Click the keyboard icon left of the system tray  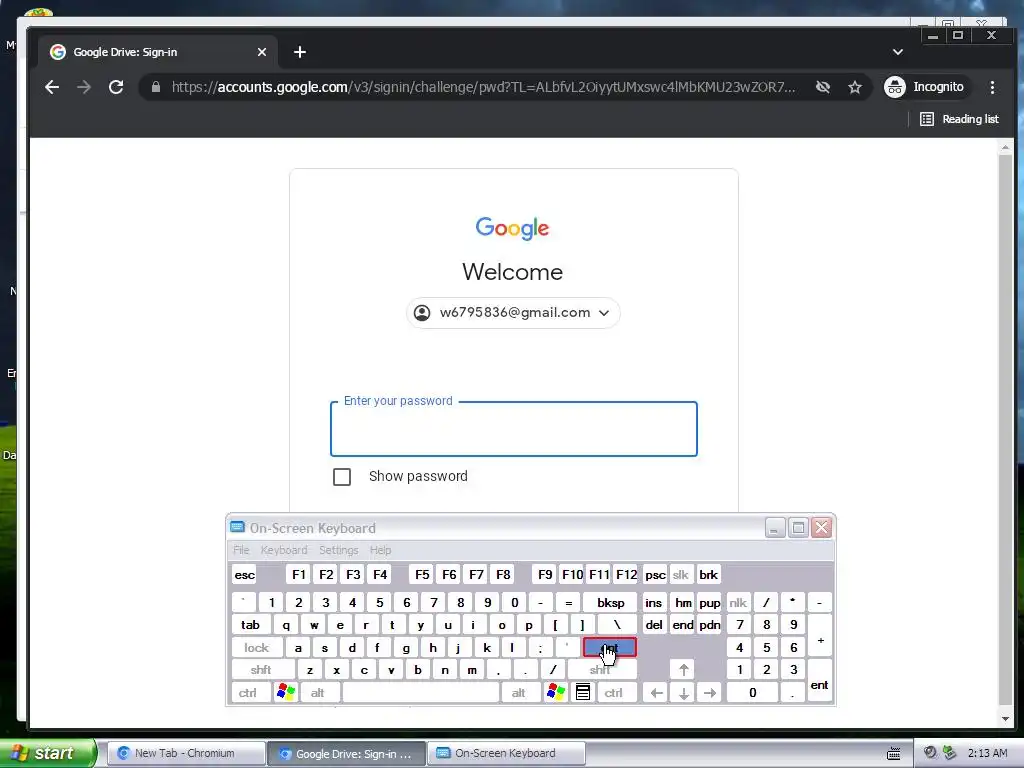pos(893,754)
